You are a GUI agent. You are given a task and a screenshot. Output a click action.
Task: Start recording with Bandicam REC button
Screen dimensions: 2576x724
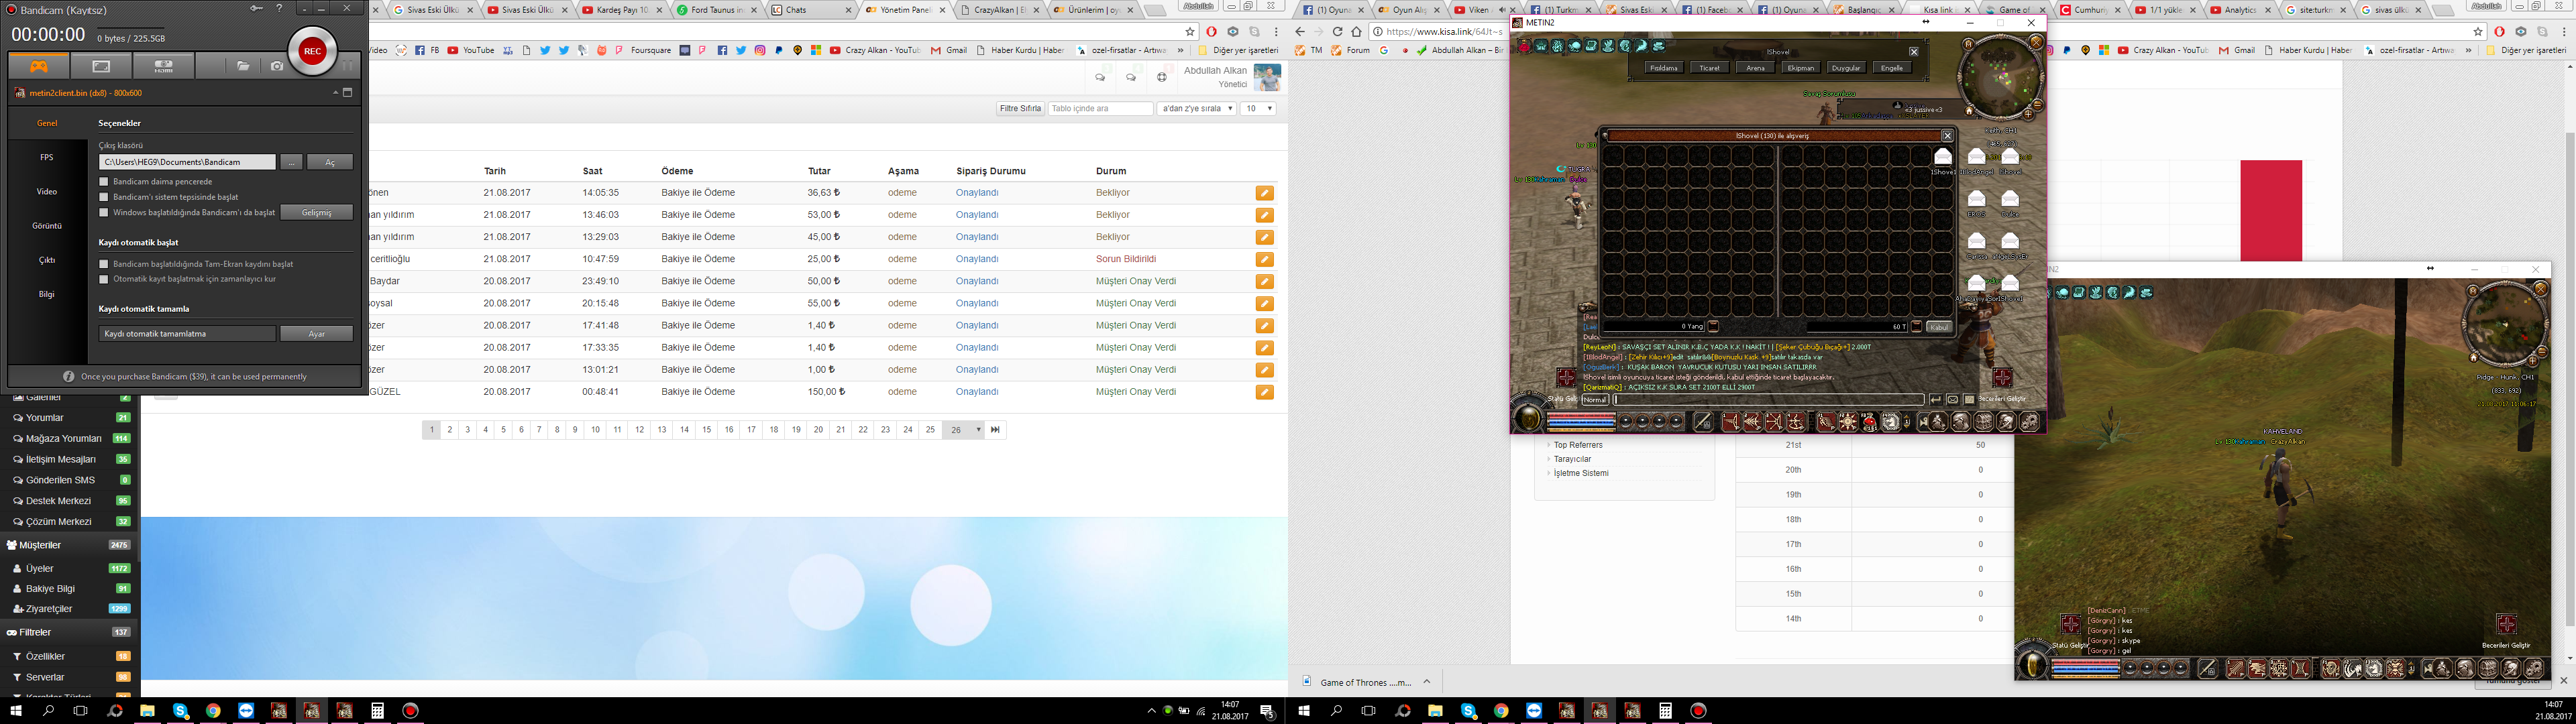pos(313,51)
